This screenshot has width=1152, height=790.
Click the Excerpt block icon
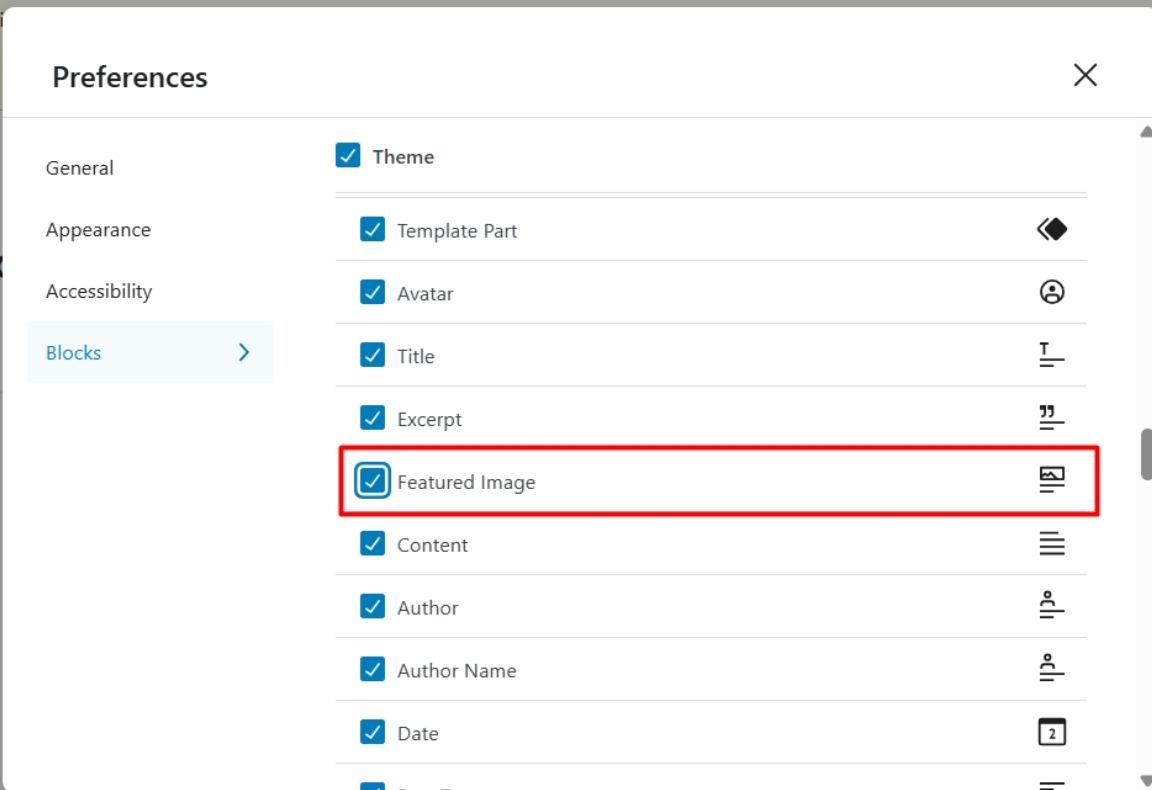tap(1051, 417)
